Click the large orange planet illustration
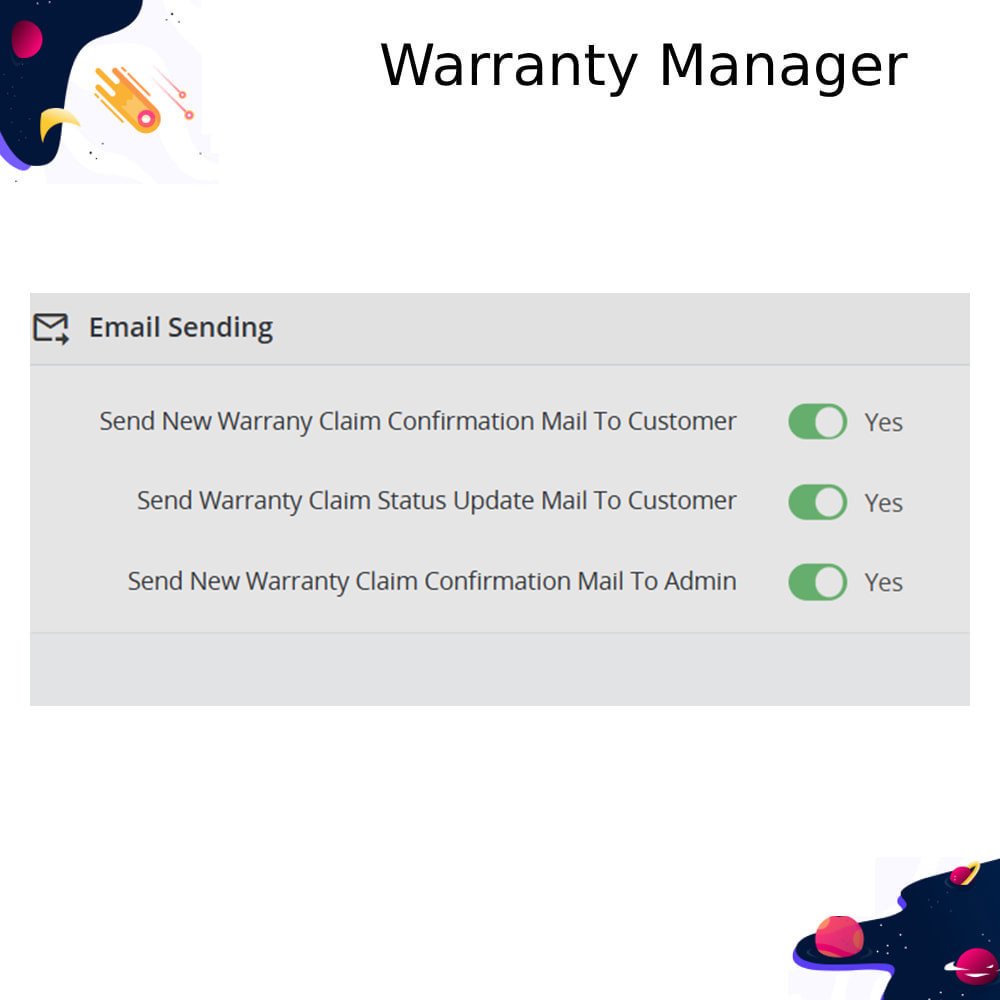 (x=839, y=936)
